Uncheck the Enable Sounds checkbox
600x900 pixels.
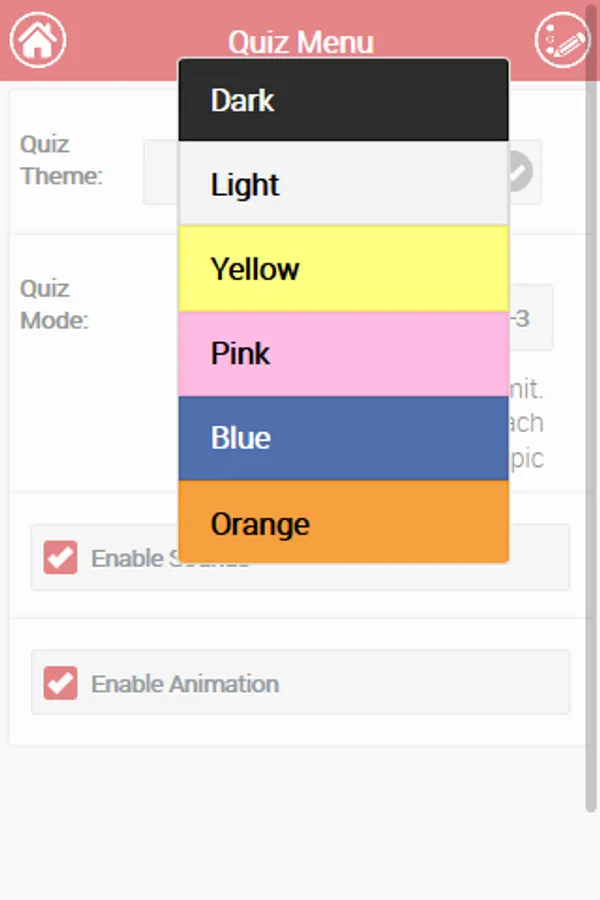(x=61, y=558)
